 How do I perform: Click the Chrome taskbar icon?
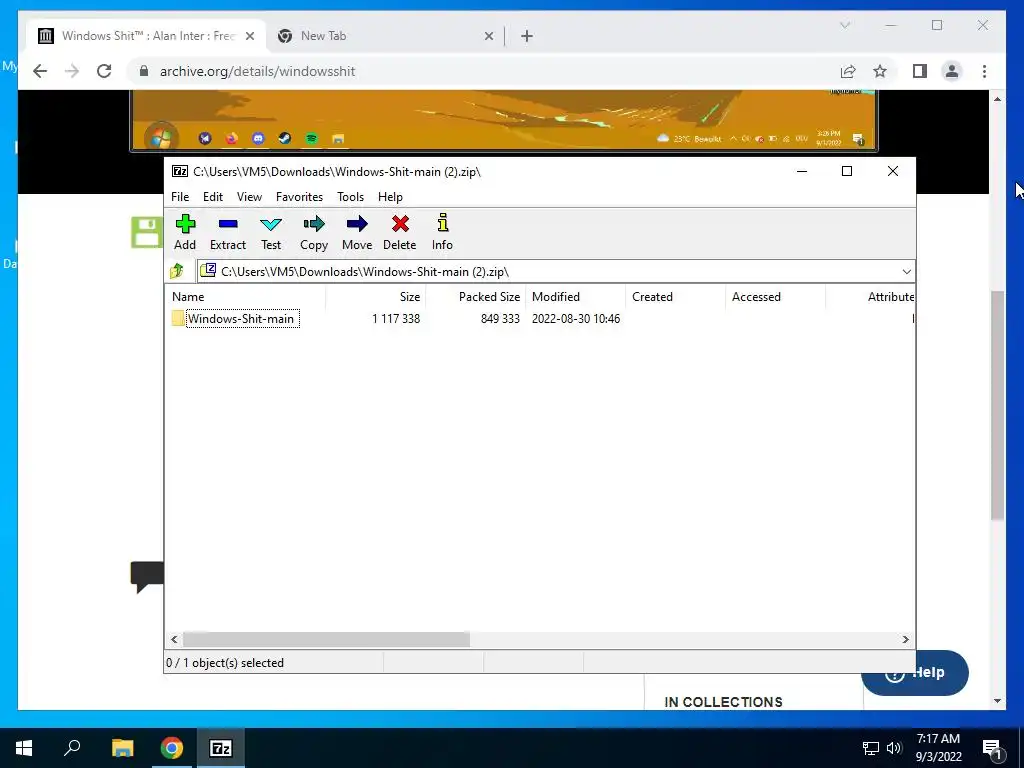[x=172, y=748]
